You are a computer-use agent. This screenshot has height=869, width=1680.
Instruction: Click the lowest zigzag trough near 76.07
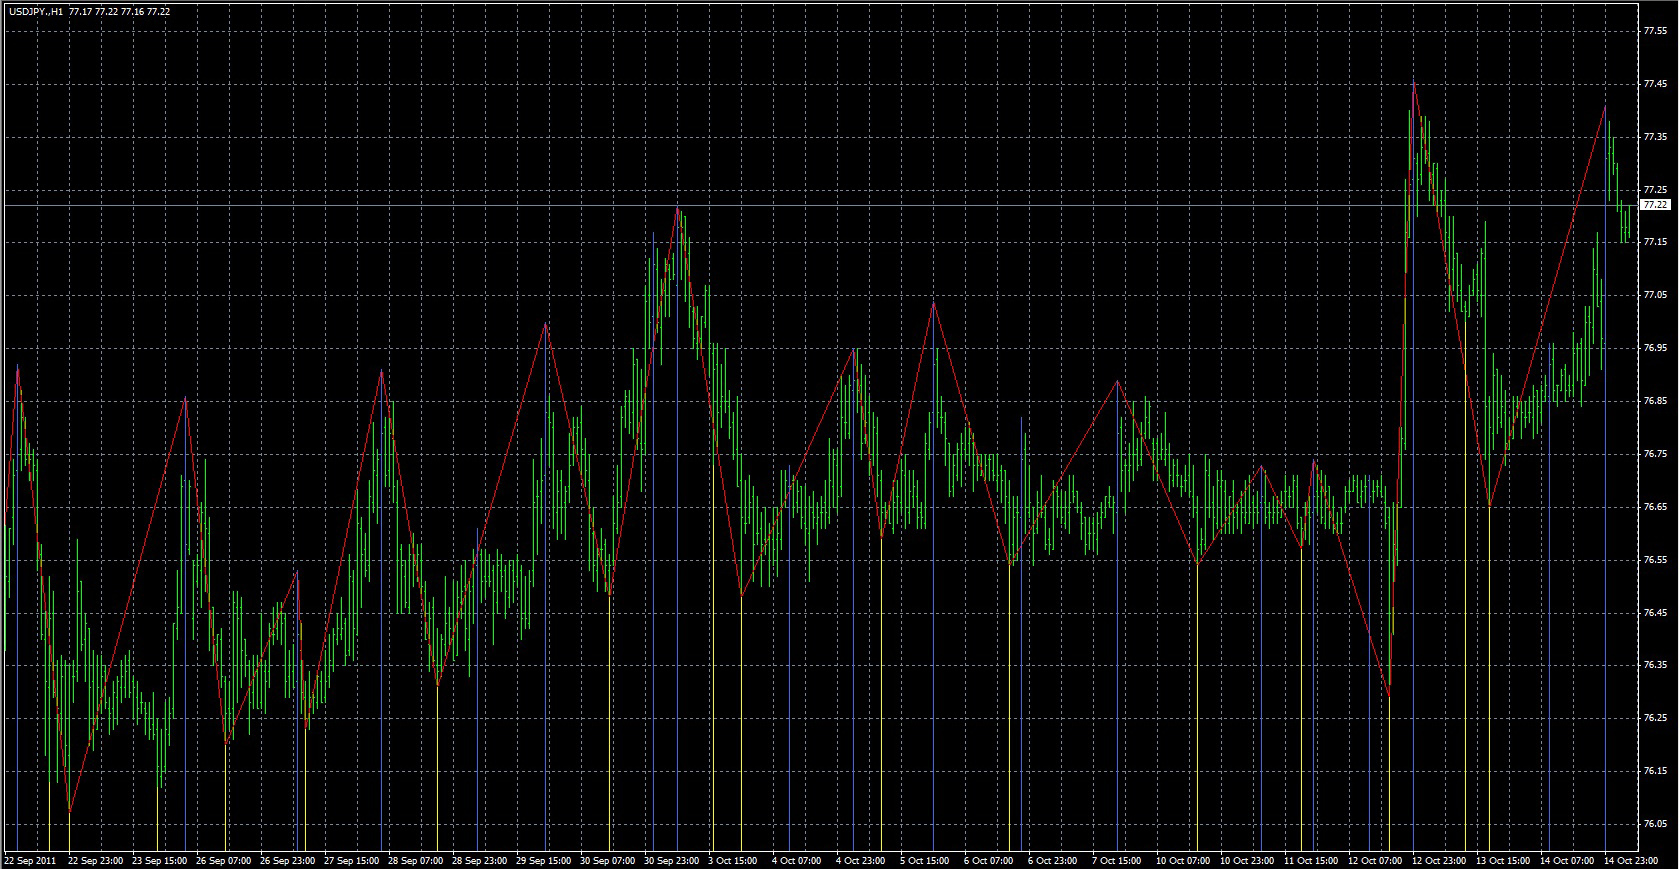coord(69,810)
